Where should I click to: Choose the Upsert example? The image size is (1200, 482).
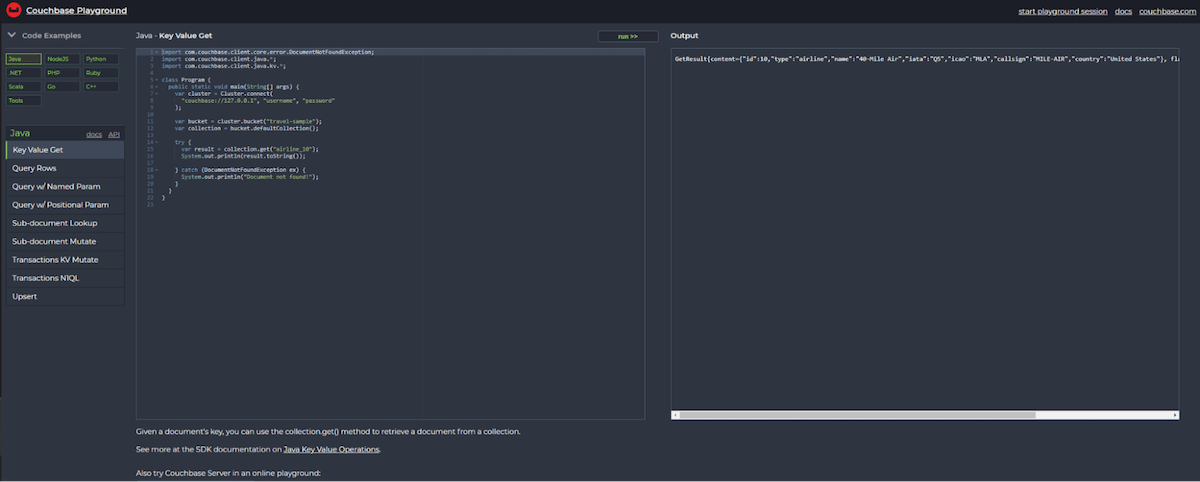click(64, 296)
